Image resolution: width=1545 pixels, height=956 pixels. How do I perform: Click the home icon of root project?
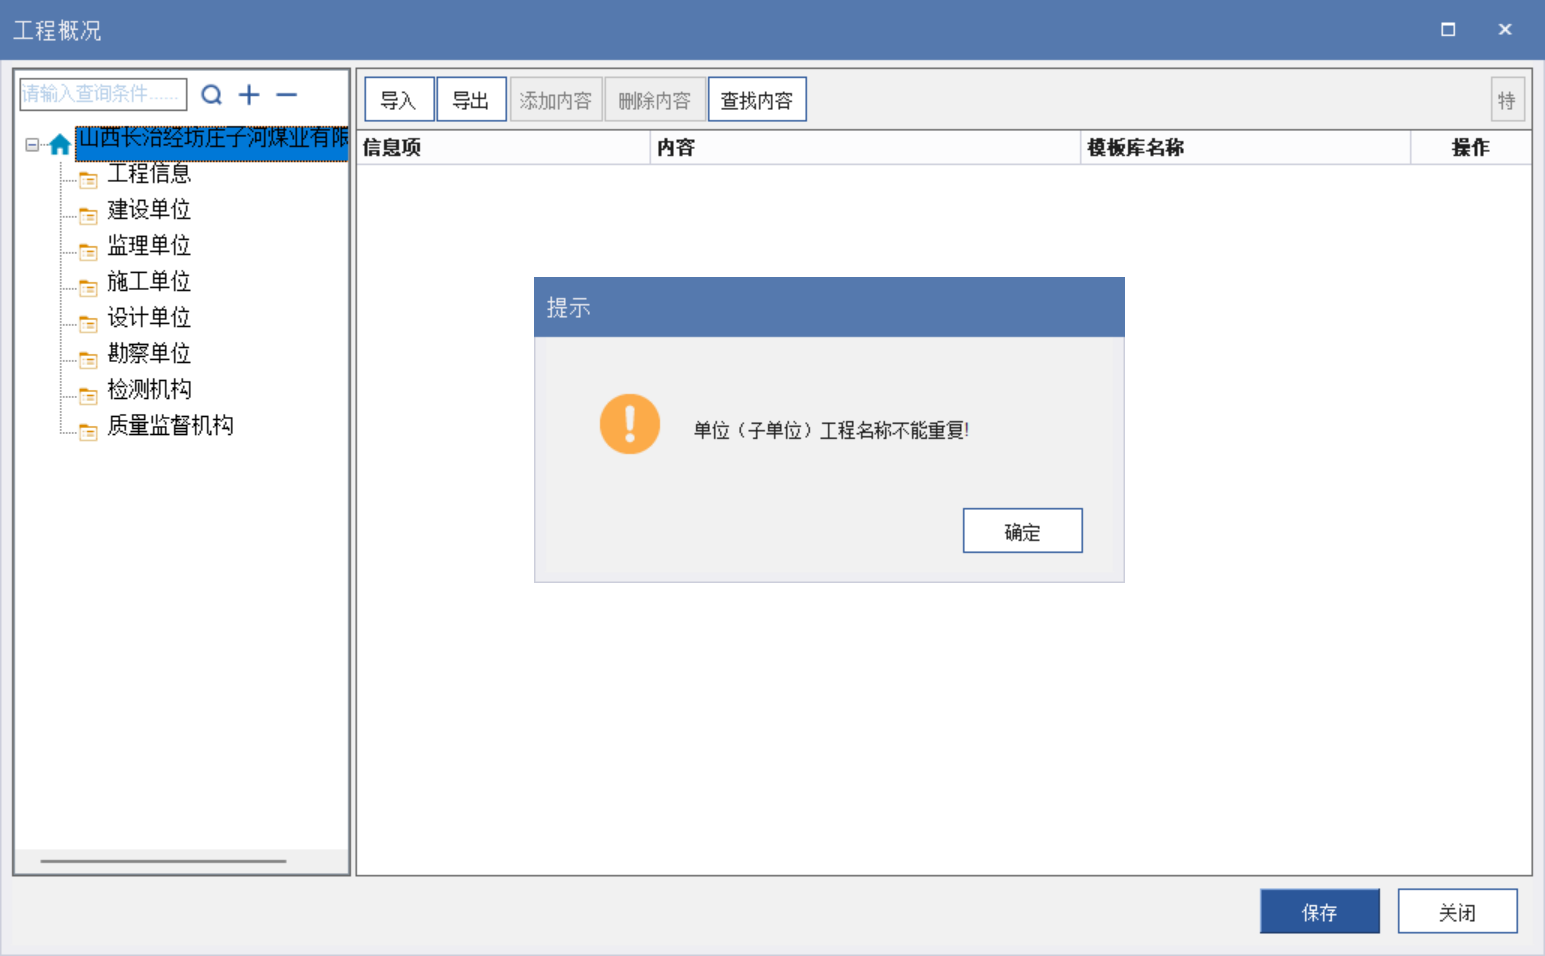click(60, 145)
